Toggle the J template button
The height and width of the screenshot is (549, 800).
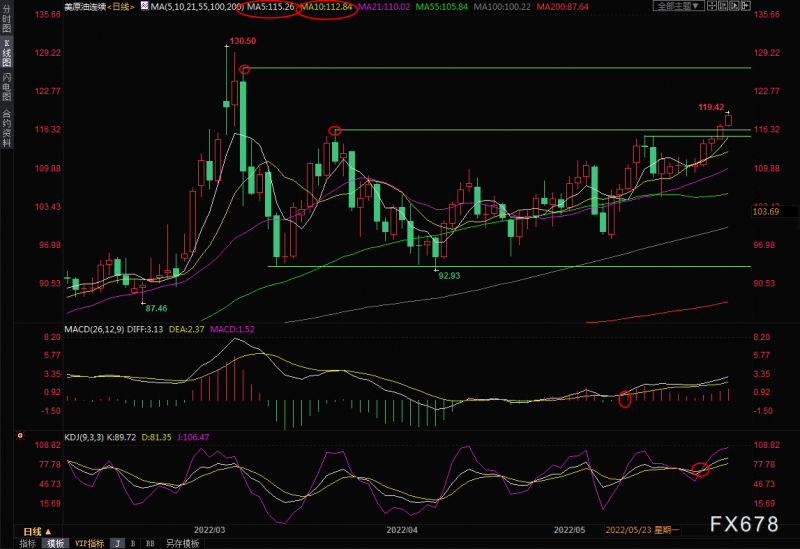pos(117,543)
